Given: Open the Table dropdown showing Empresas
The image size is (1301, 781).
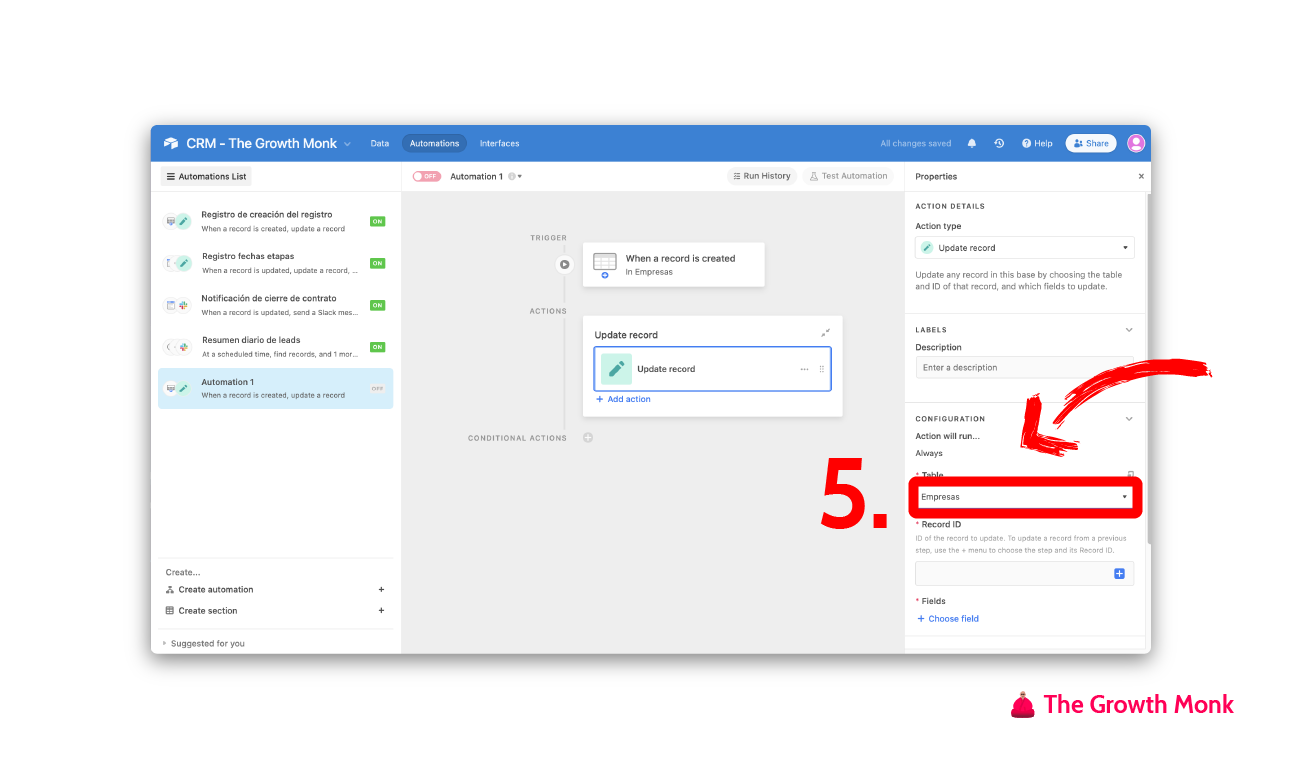Looking at the screenshot, I should (1025, 497).
